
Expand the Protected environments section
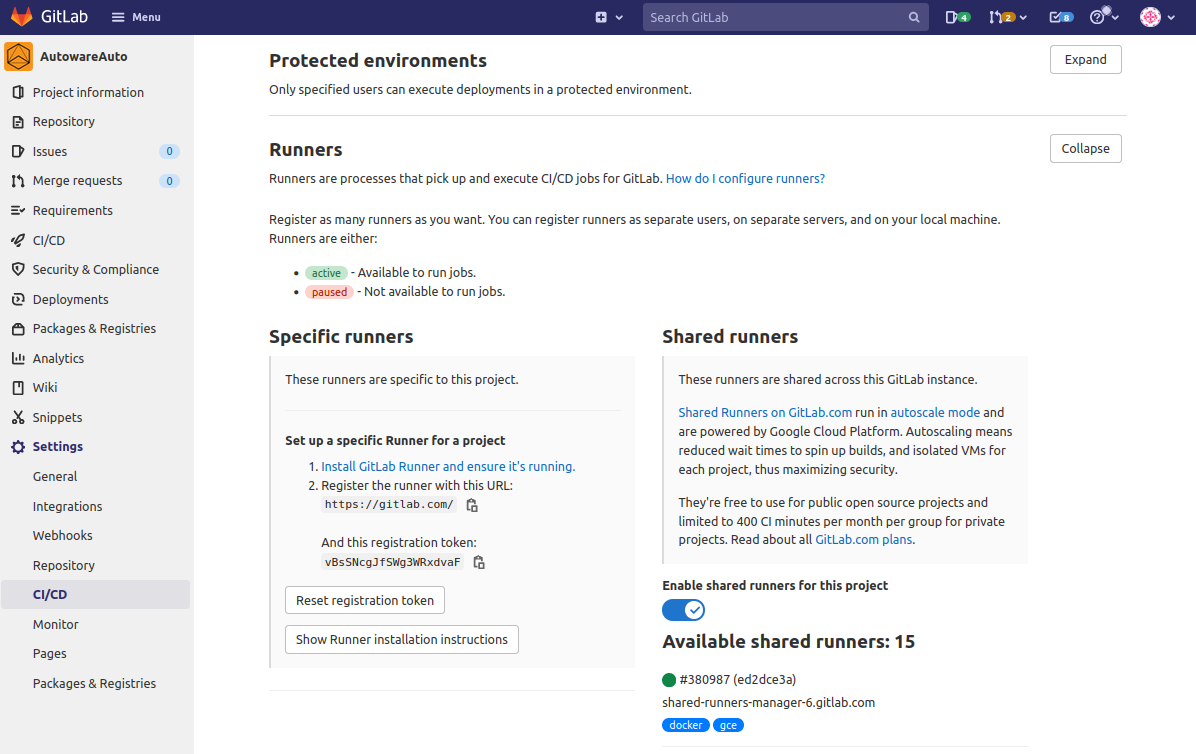pyautogui.click(x=1085, y=60)
